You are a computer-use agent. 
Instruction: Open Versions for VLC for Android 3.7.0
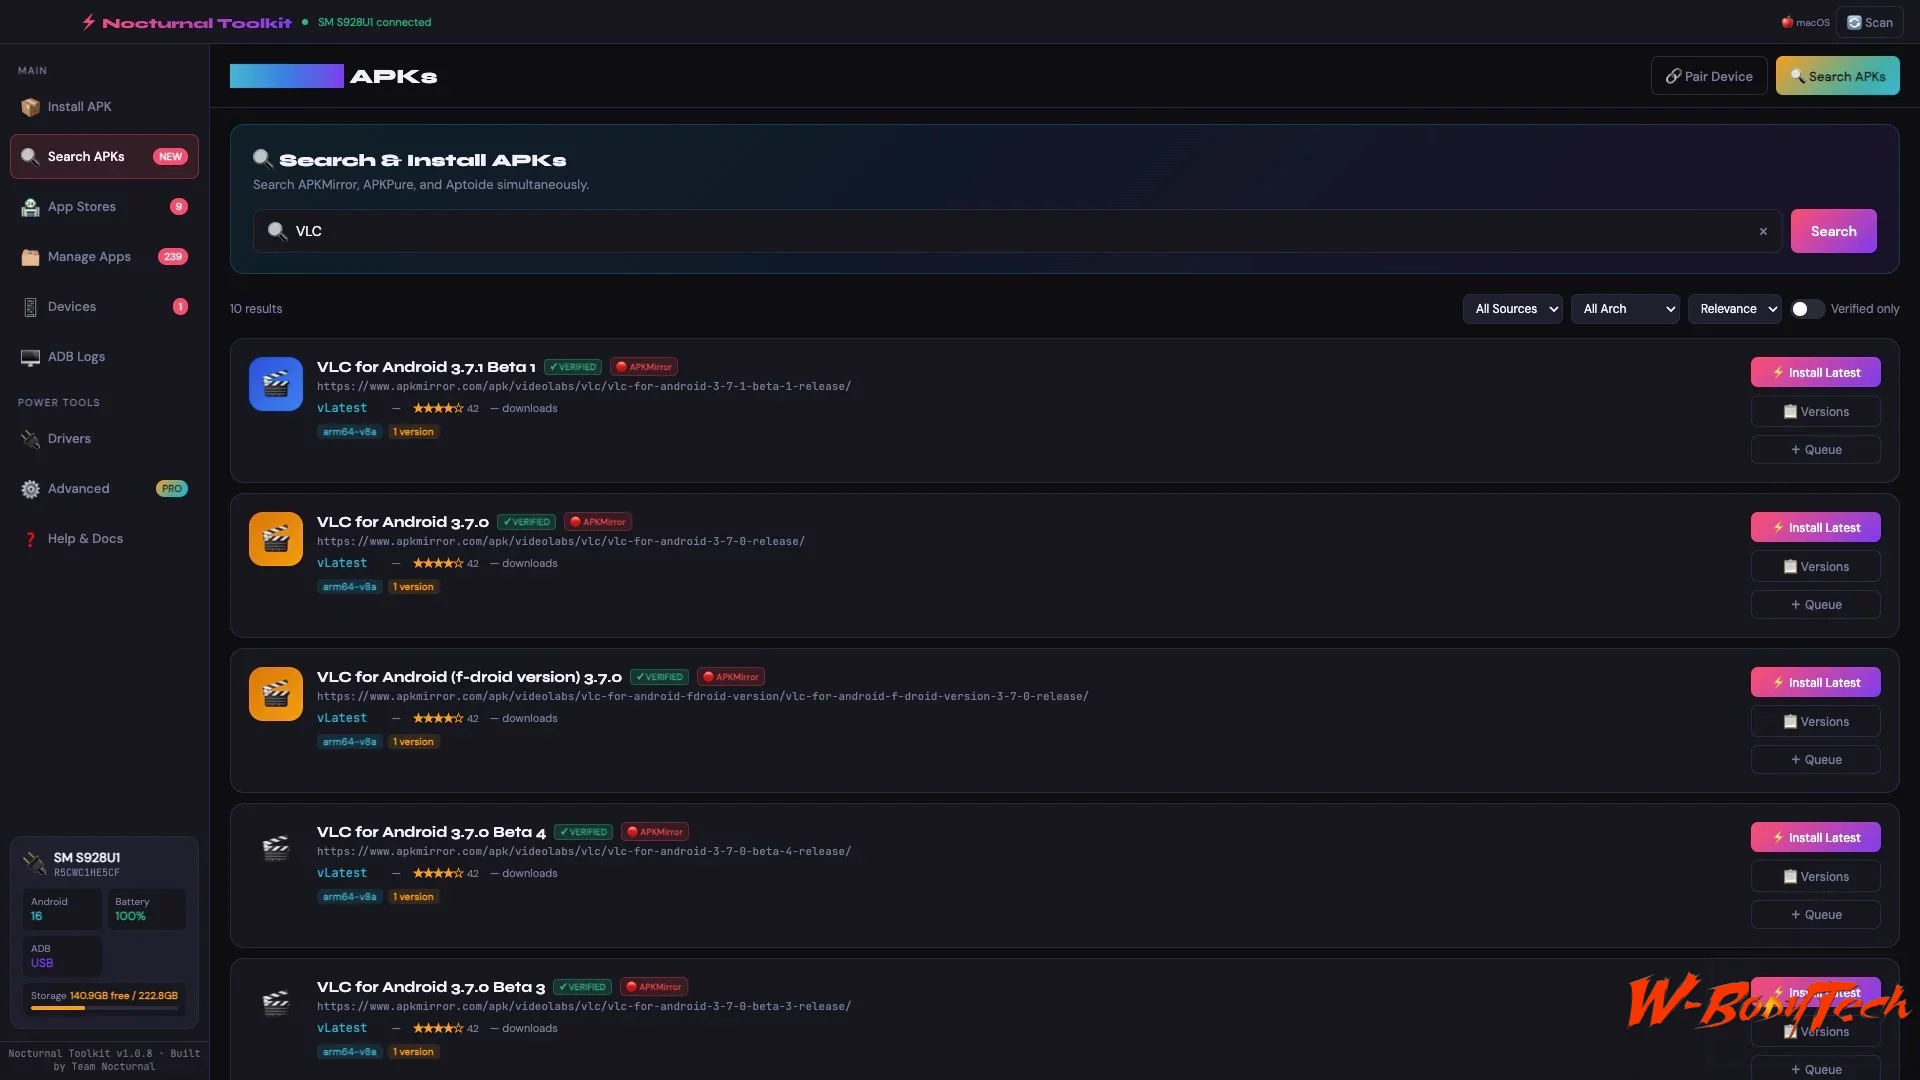1815,567
